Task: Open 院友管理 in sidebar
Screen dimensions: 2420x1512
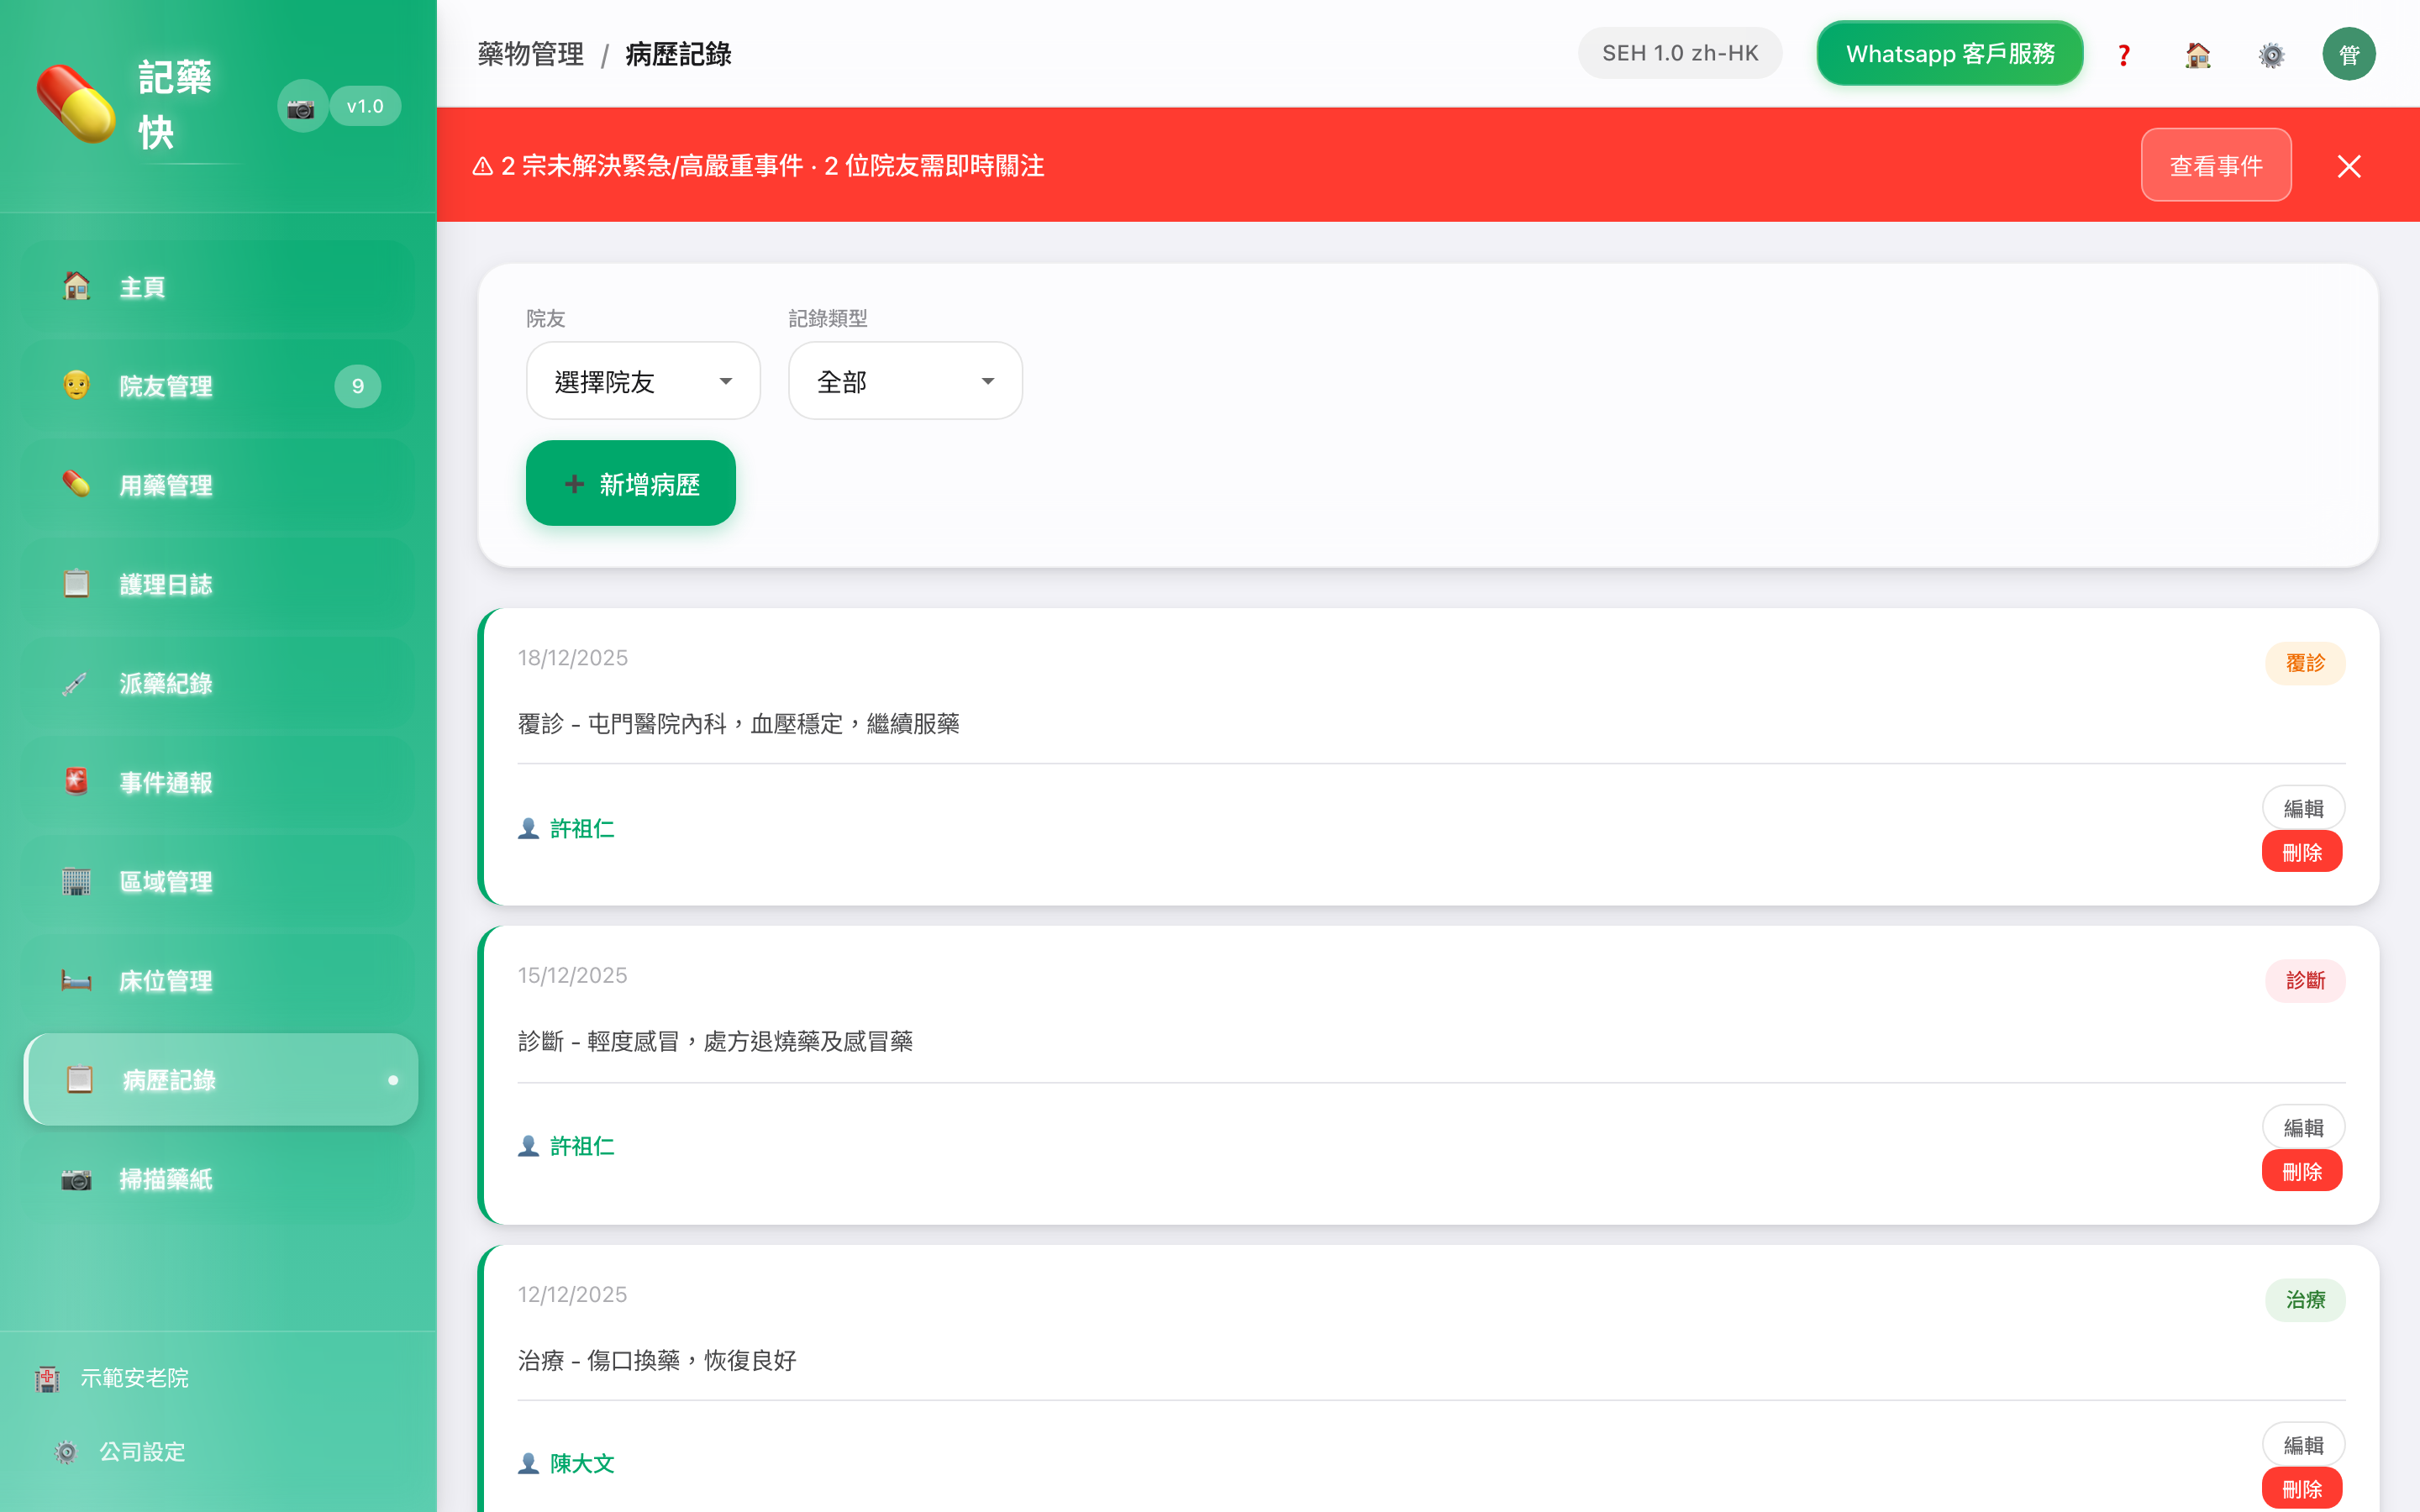Action: [219, 386]
